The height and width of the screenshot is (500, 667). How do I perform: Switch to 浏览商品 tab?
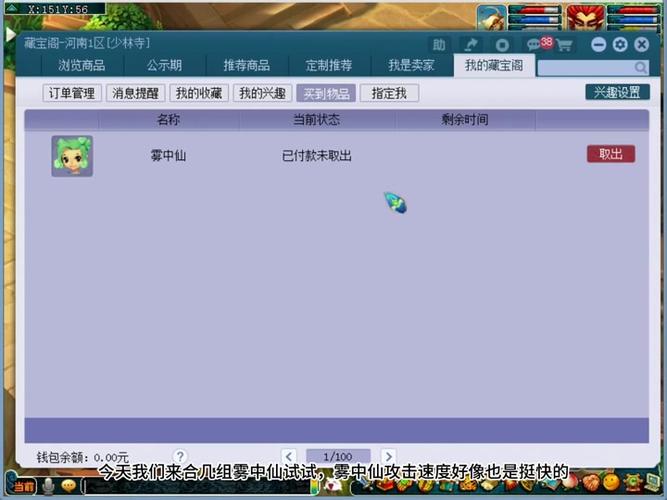(x=82, y=65)
